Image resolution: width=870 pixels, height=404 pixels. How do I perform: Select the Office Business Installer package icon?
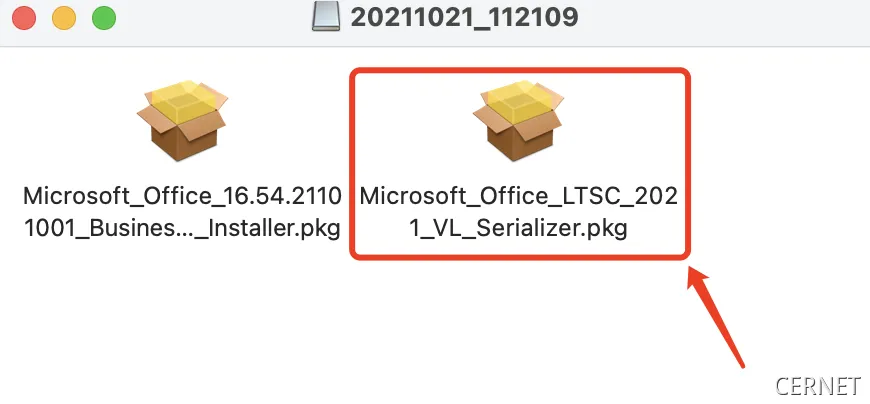(181, 121)
